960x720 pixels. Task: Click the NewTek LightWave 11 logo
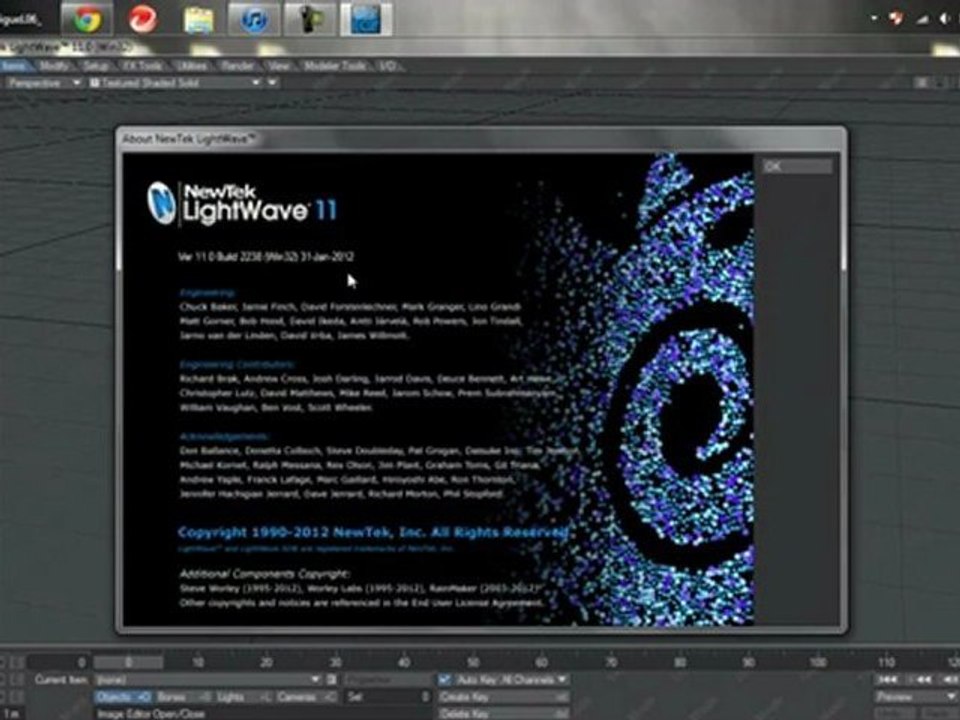coord(242,203)
